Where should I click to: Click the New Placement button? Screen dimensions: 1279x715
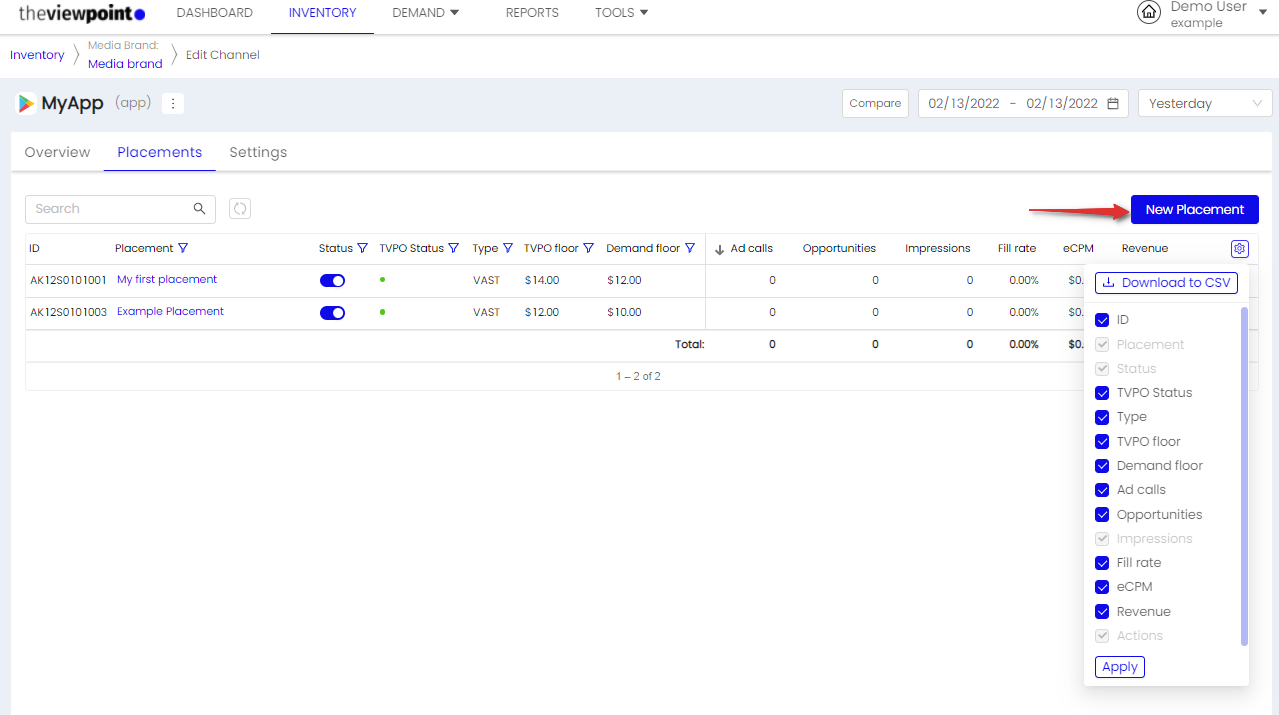pos(1195,209)
